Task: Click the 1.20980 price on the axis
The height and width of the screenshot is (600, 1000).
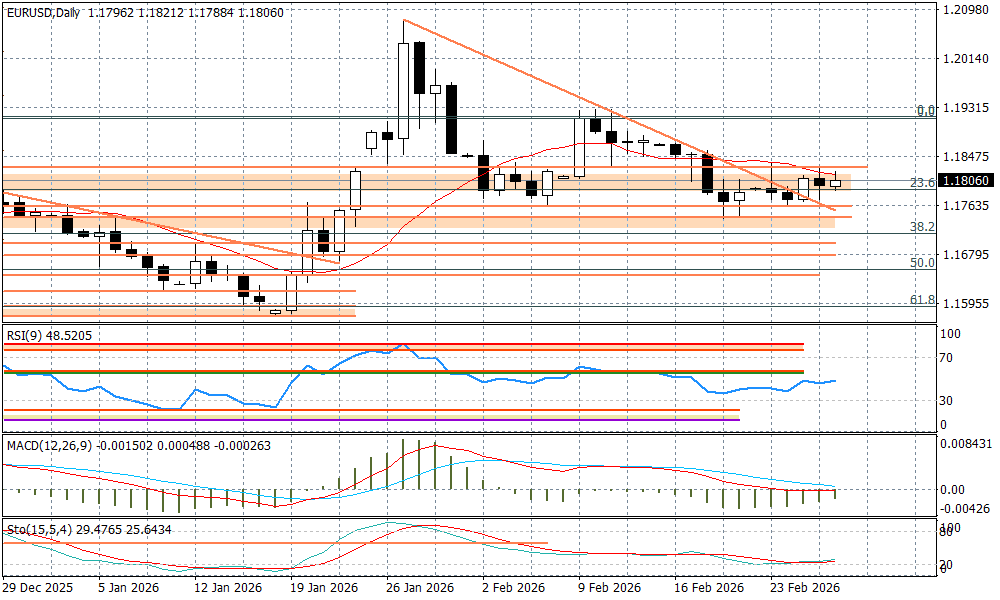Action: pyautogui.click(x=963, y=10)
